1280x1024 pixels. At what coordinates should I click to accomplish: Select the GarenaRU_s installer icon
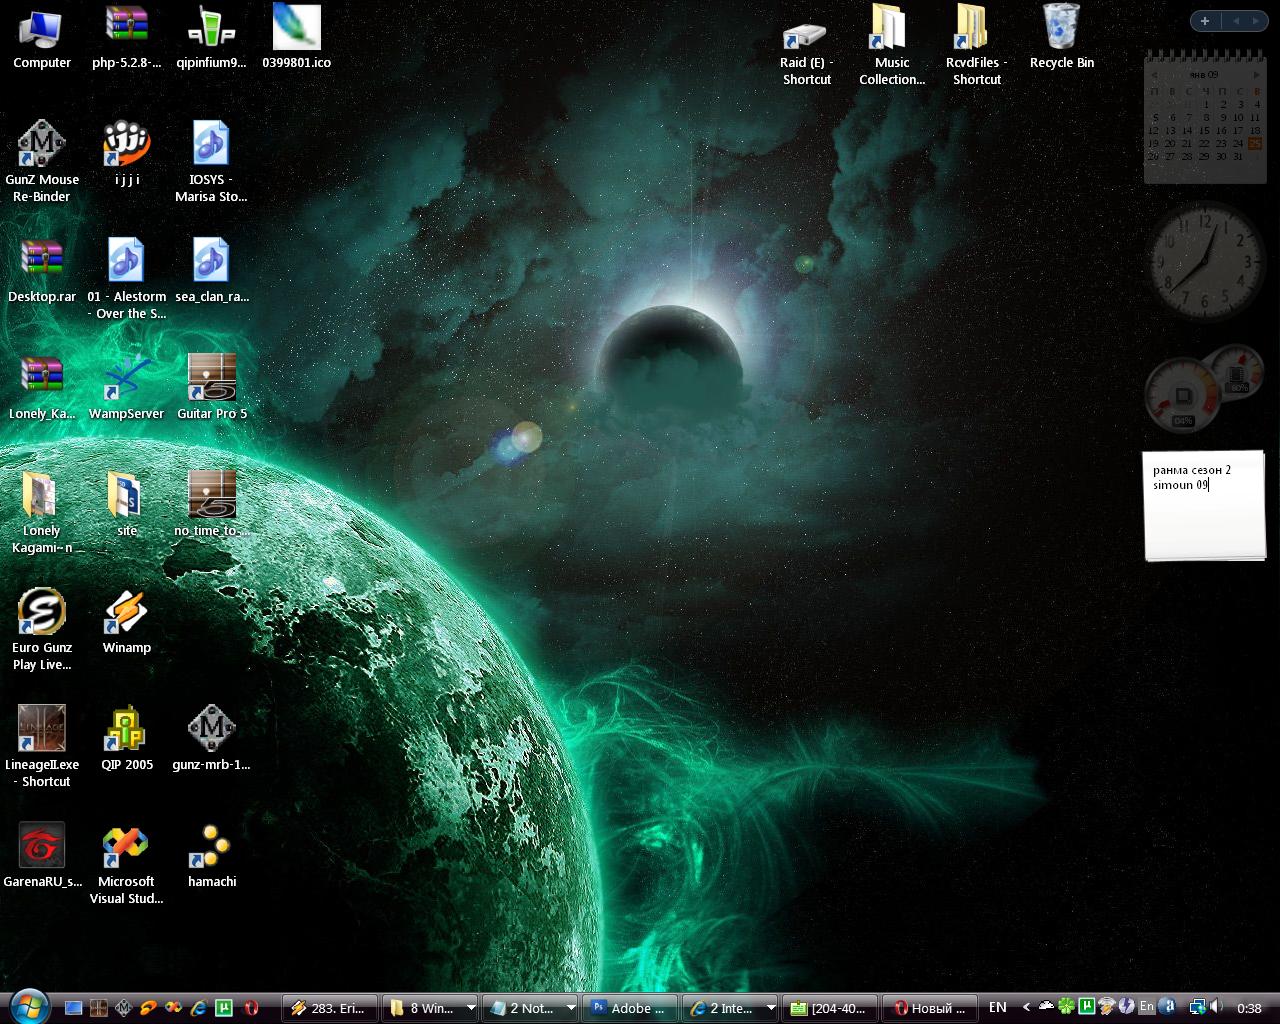click(42, 856)
